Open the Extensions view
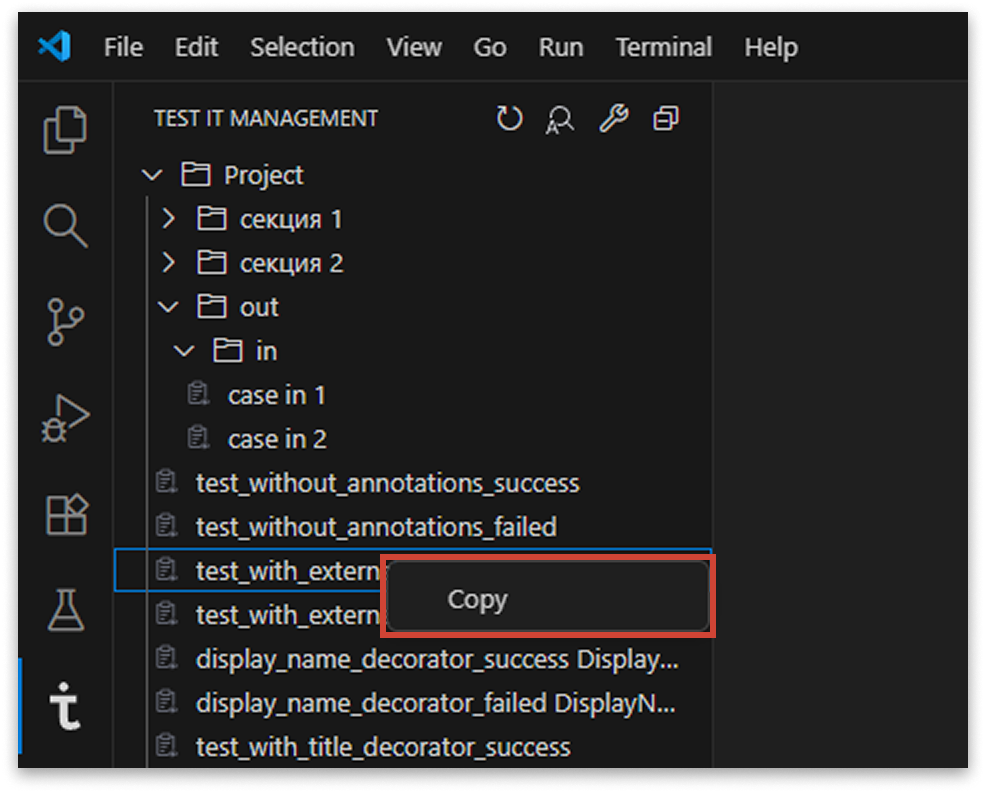The image size is (986, 794). tap(66, 514)
